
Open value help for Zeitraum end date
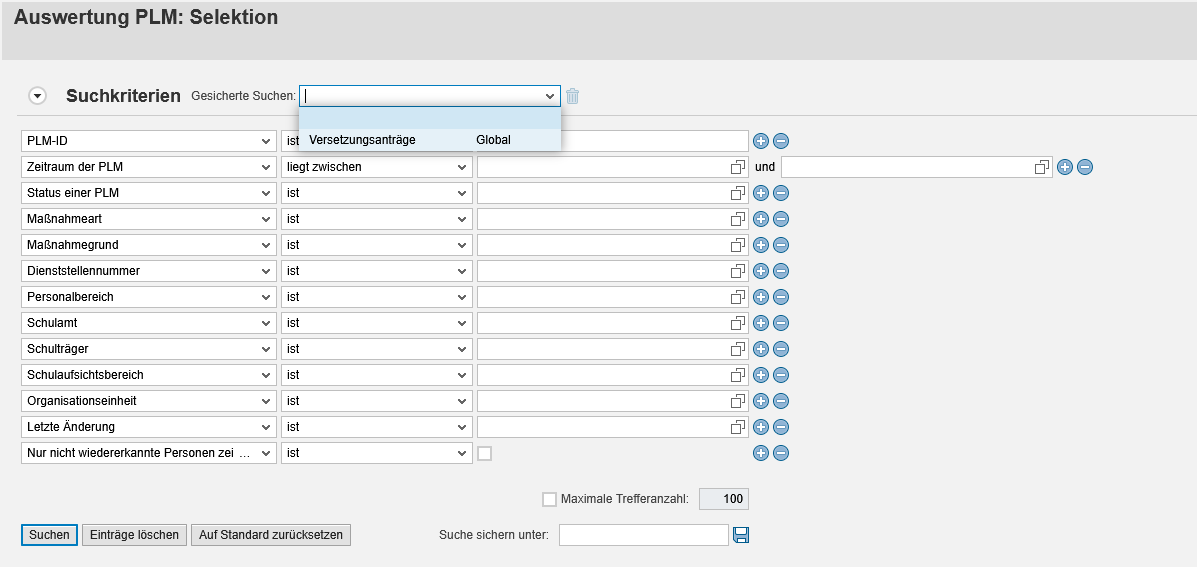tap(1042, 167)
